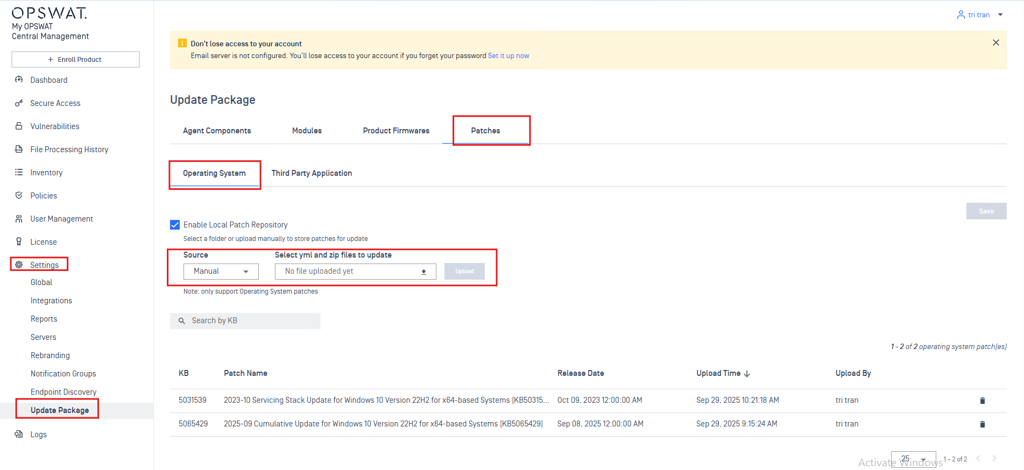Switch to the Modules tab
Image resolution: width=1024 pixels, height=470 pixels.
307,131
